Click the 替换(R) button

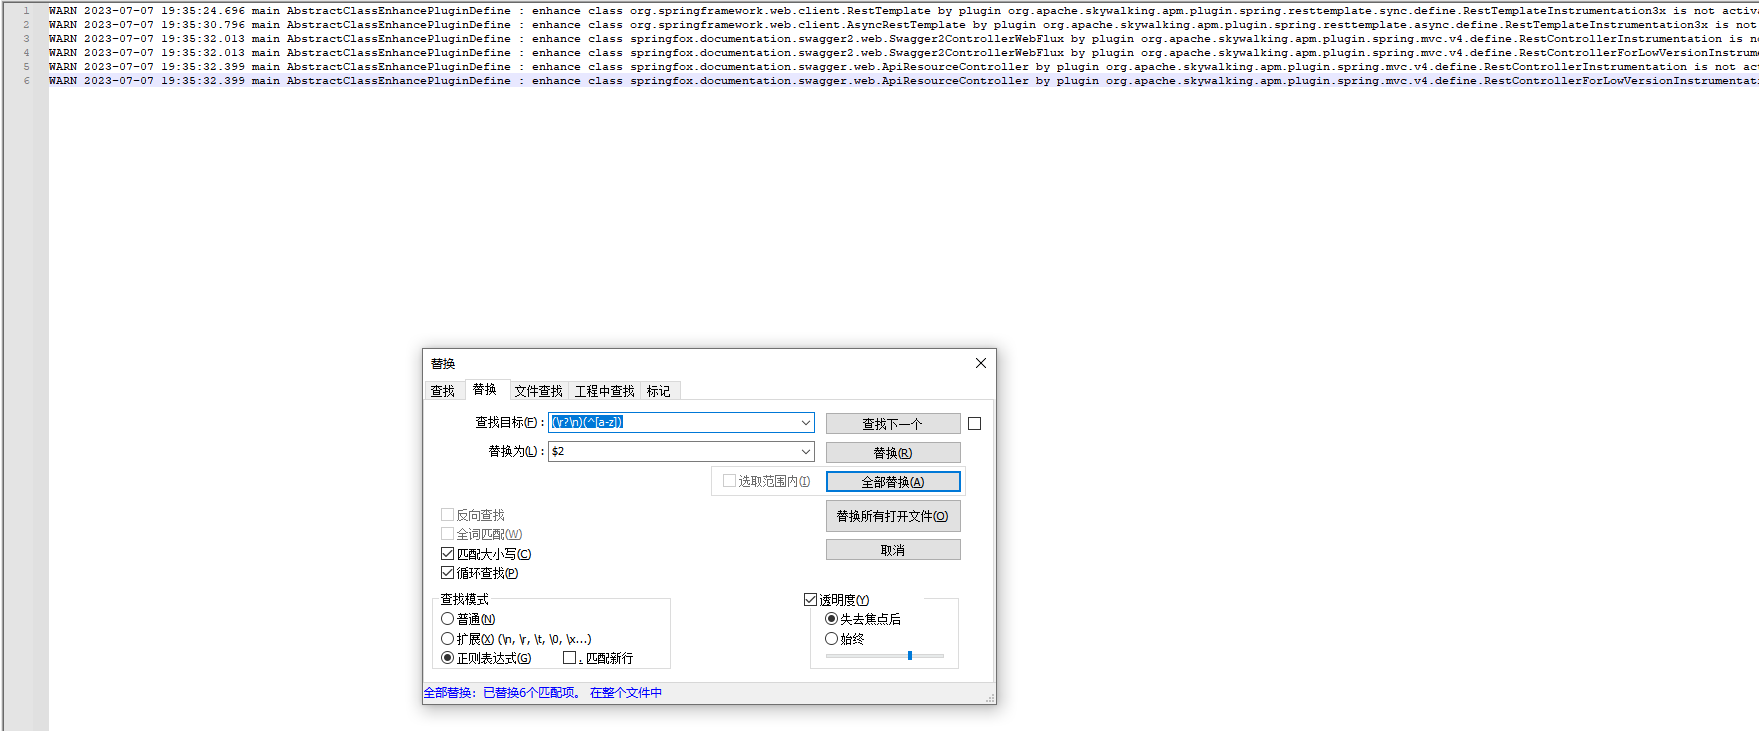click(x=892, y=453)
